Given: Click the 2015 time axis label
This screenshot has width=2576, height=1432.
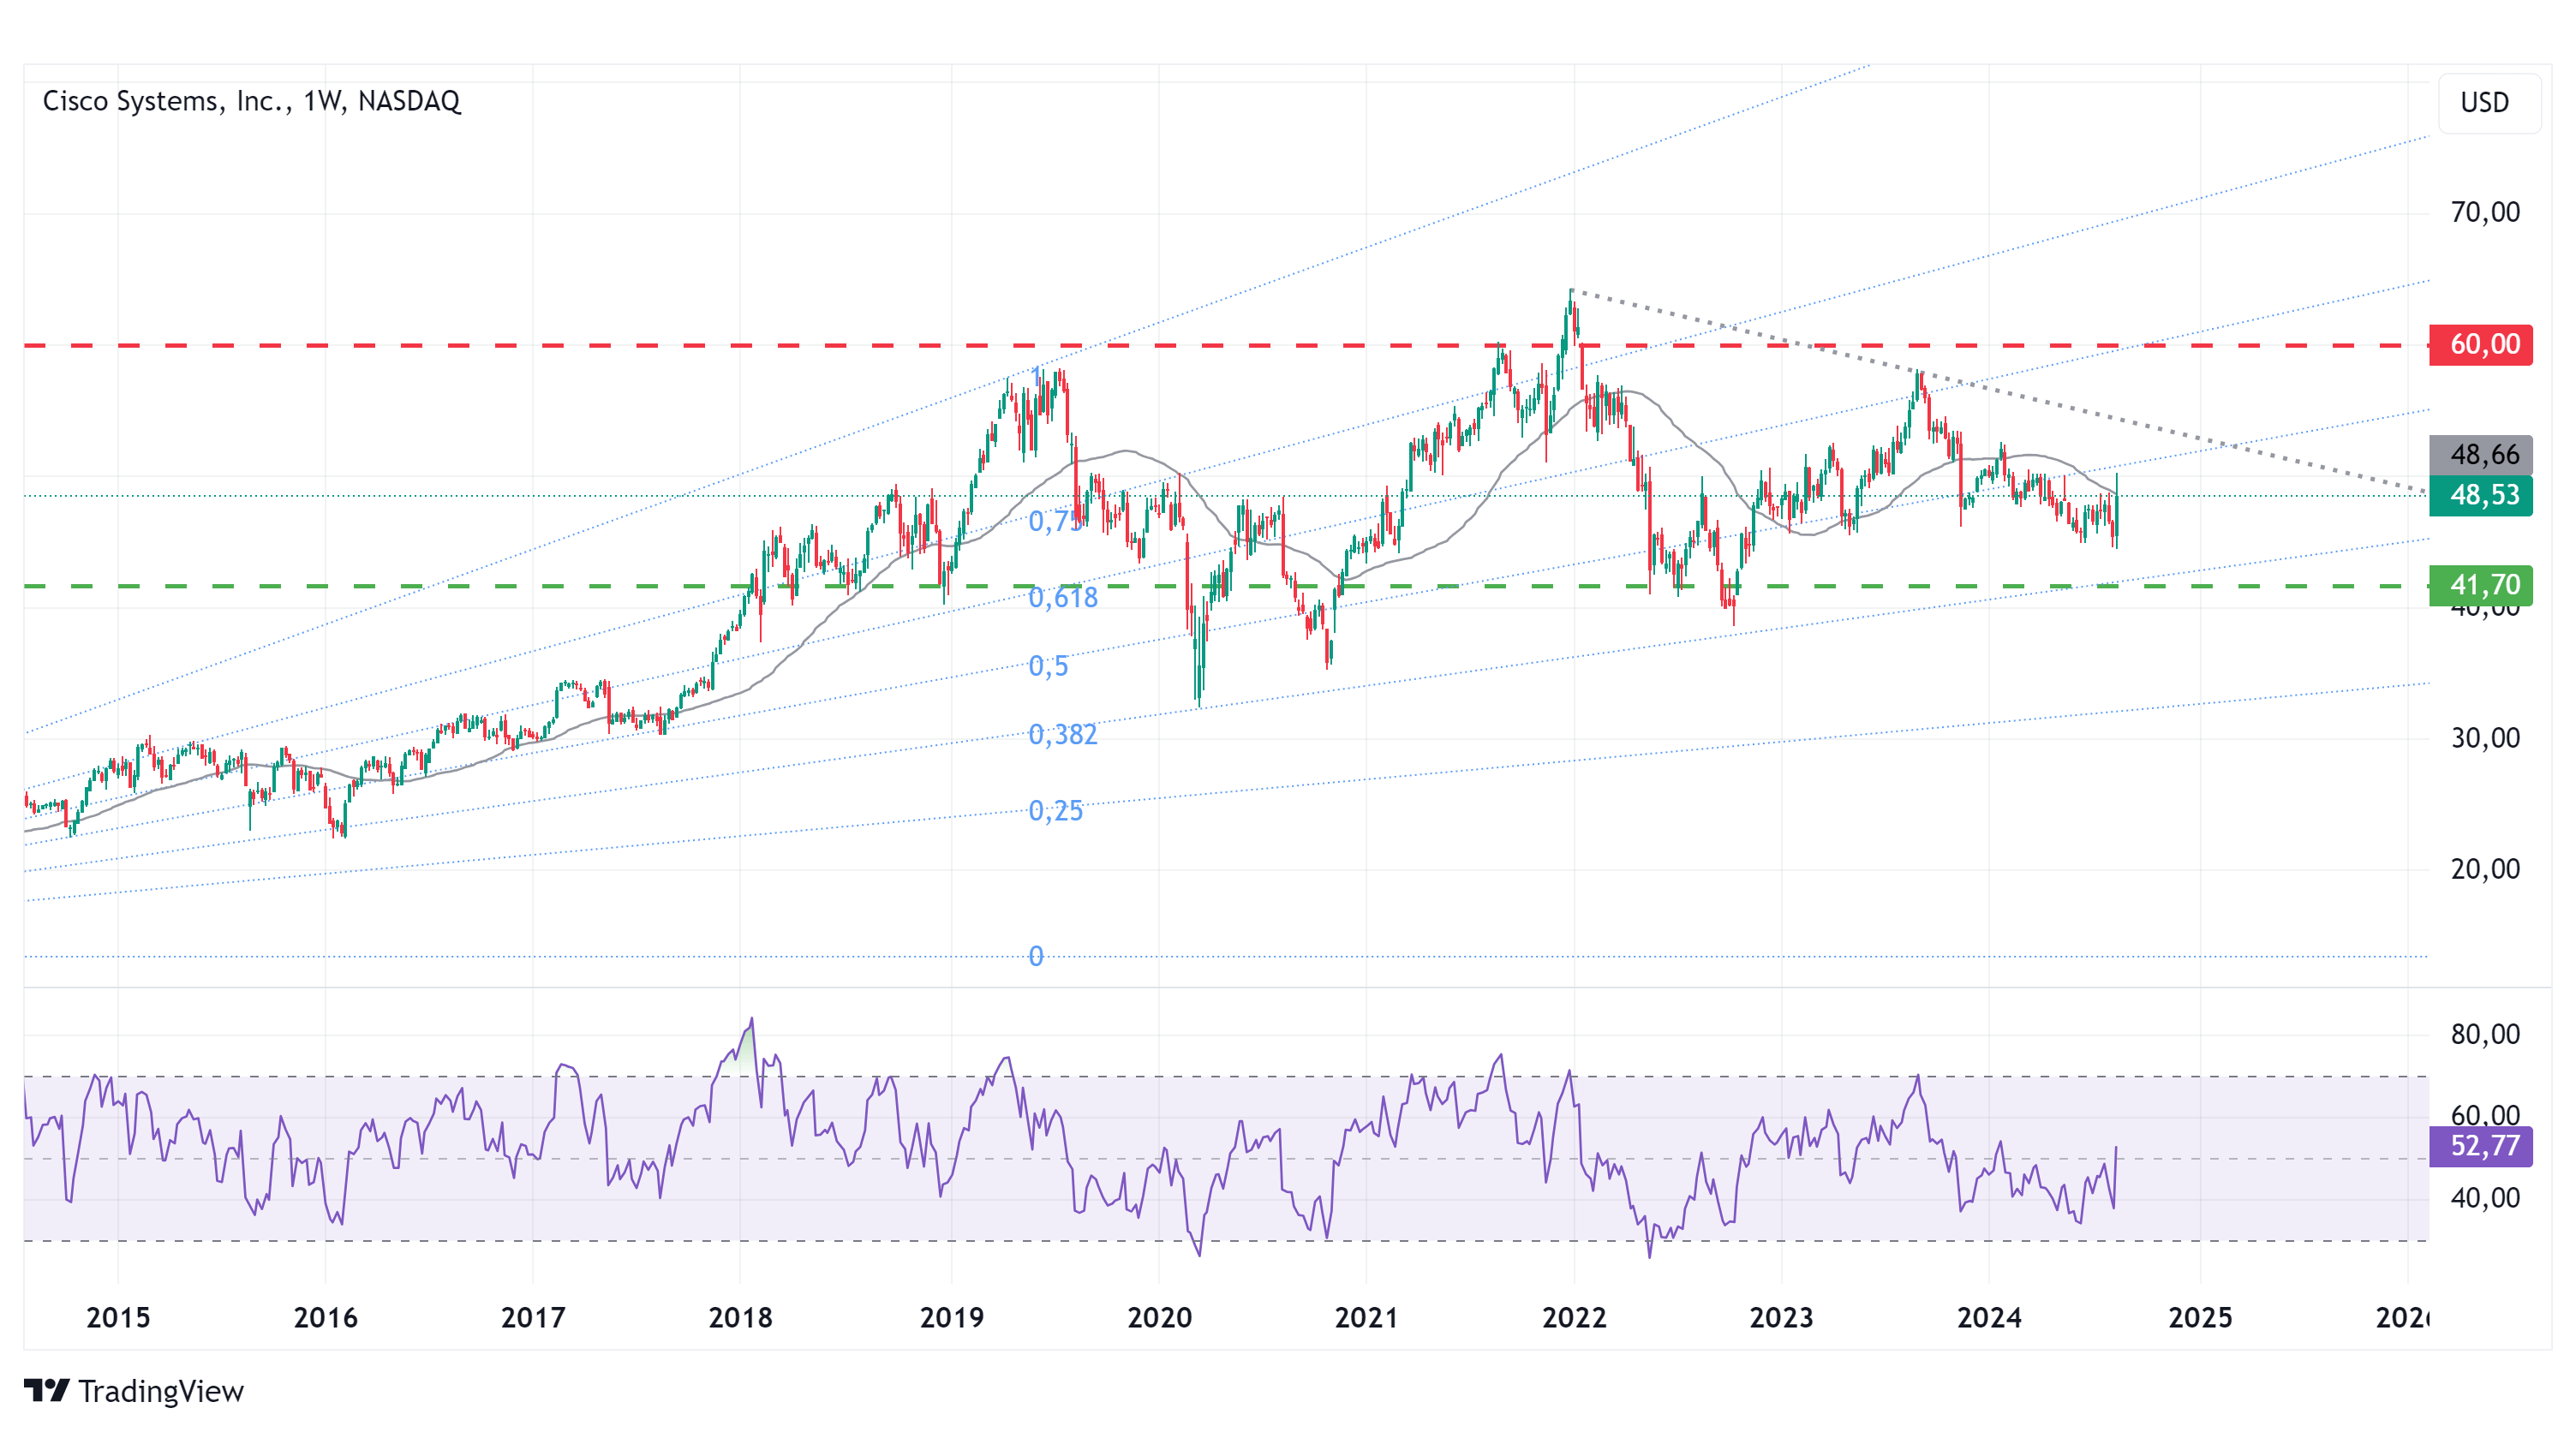Looking at the screenshot, I should tap(118, 1318).
